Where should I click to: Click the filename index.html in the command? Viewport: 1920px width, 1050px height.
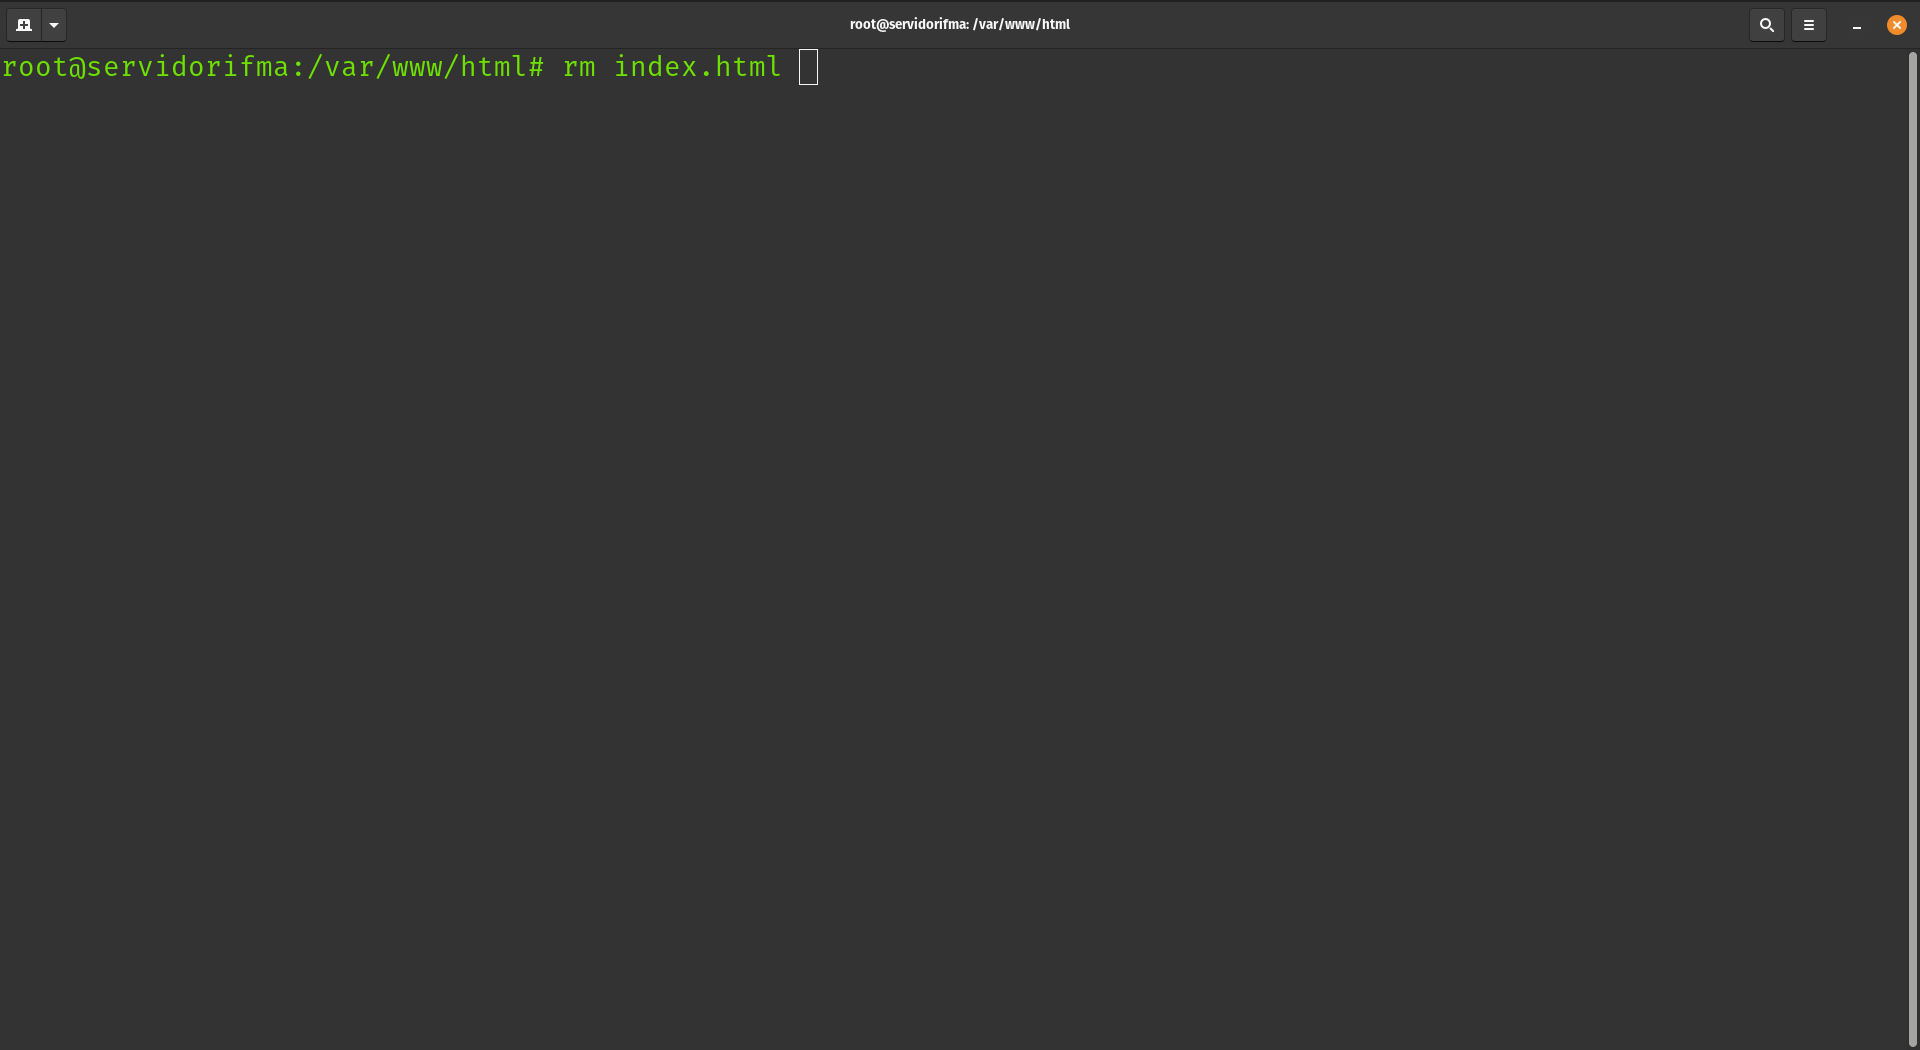coord(697,67)
